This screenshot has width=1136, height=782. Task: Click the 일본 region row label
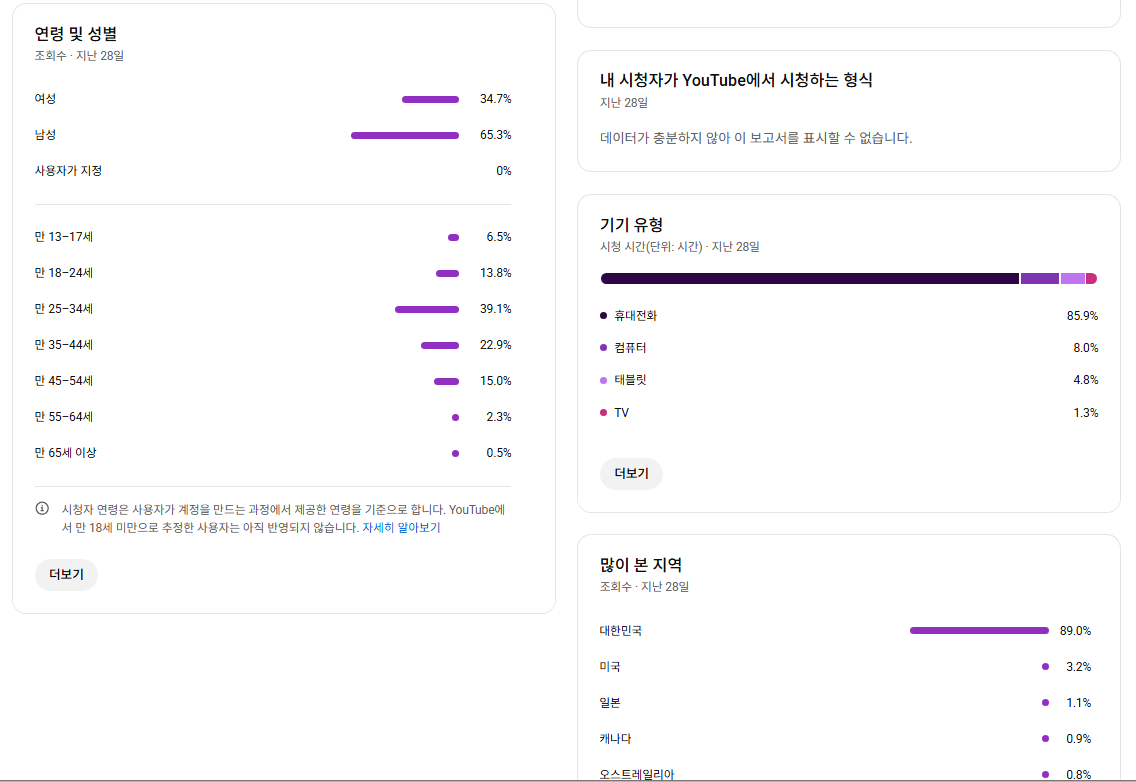(x=610, y=703)
